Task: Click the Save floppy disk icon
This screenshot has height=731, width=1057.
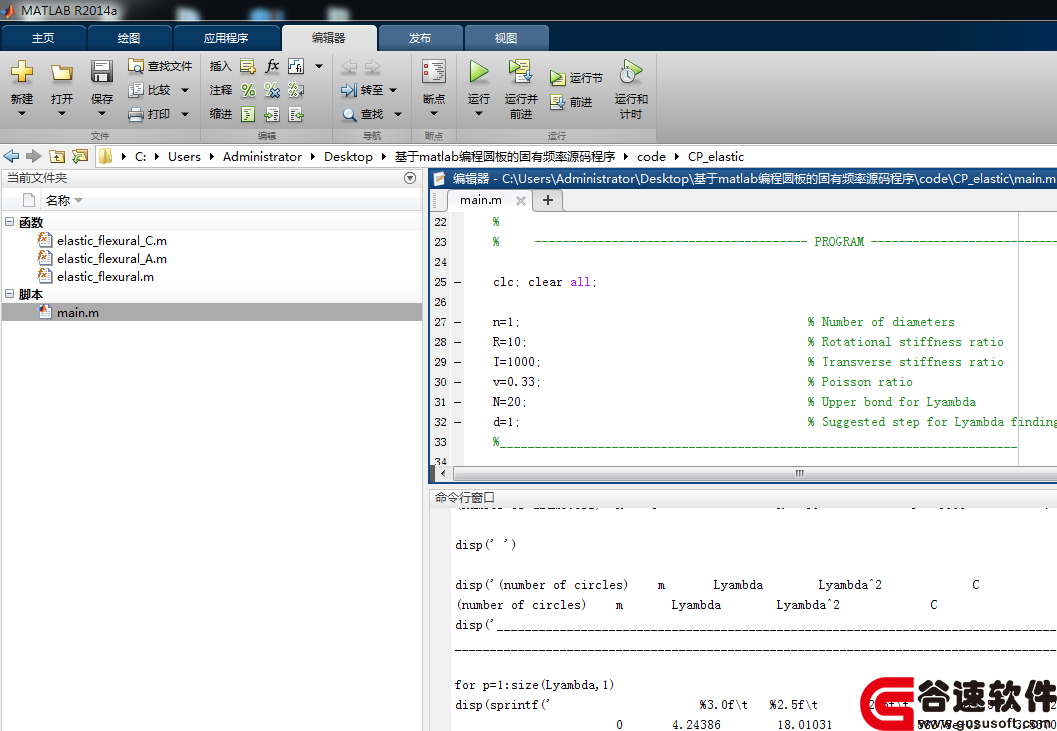Action: click(x=102, y=71)
